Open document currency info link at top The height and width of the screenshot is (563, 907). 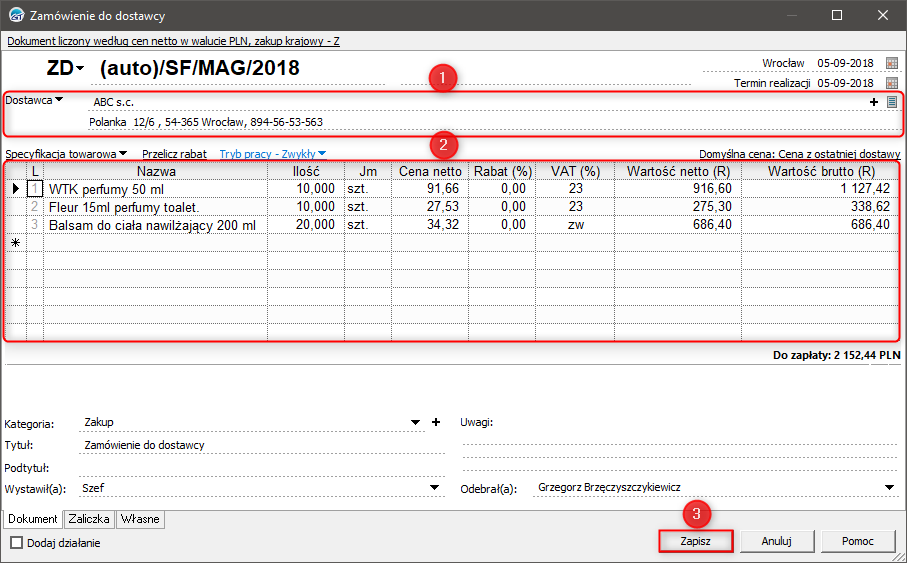click(174, 41)
